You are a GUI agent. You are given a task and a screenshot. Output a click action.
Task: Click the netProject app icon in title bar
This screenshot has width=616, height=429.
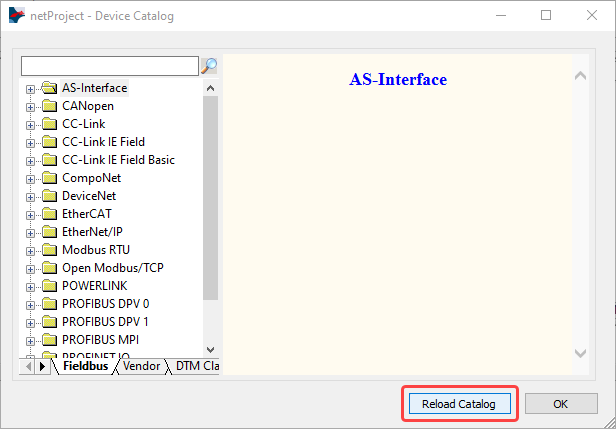17,16
